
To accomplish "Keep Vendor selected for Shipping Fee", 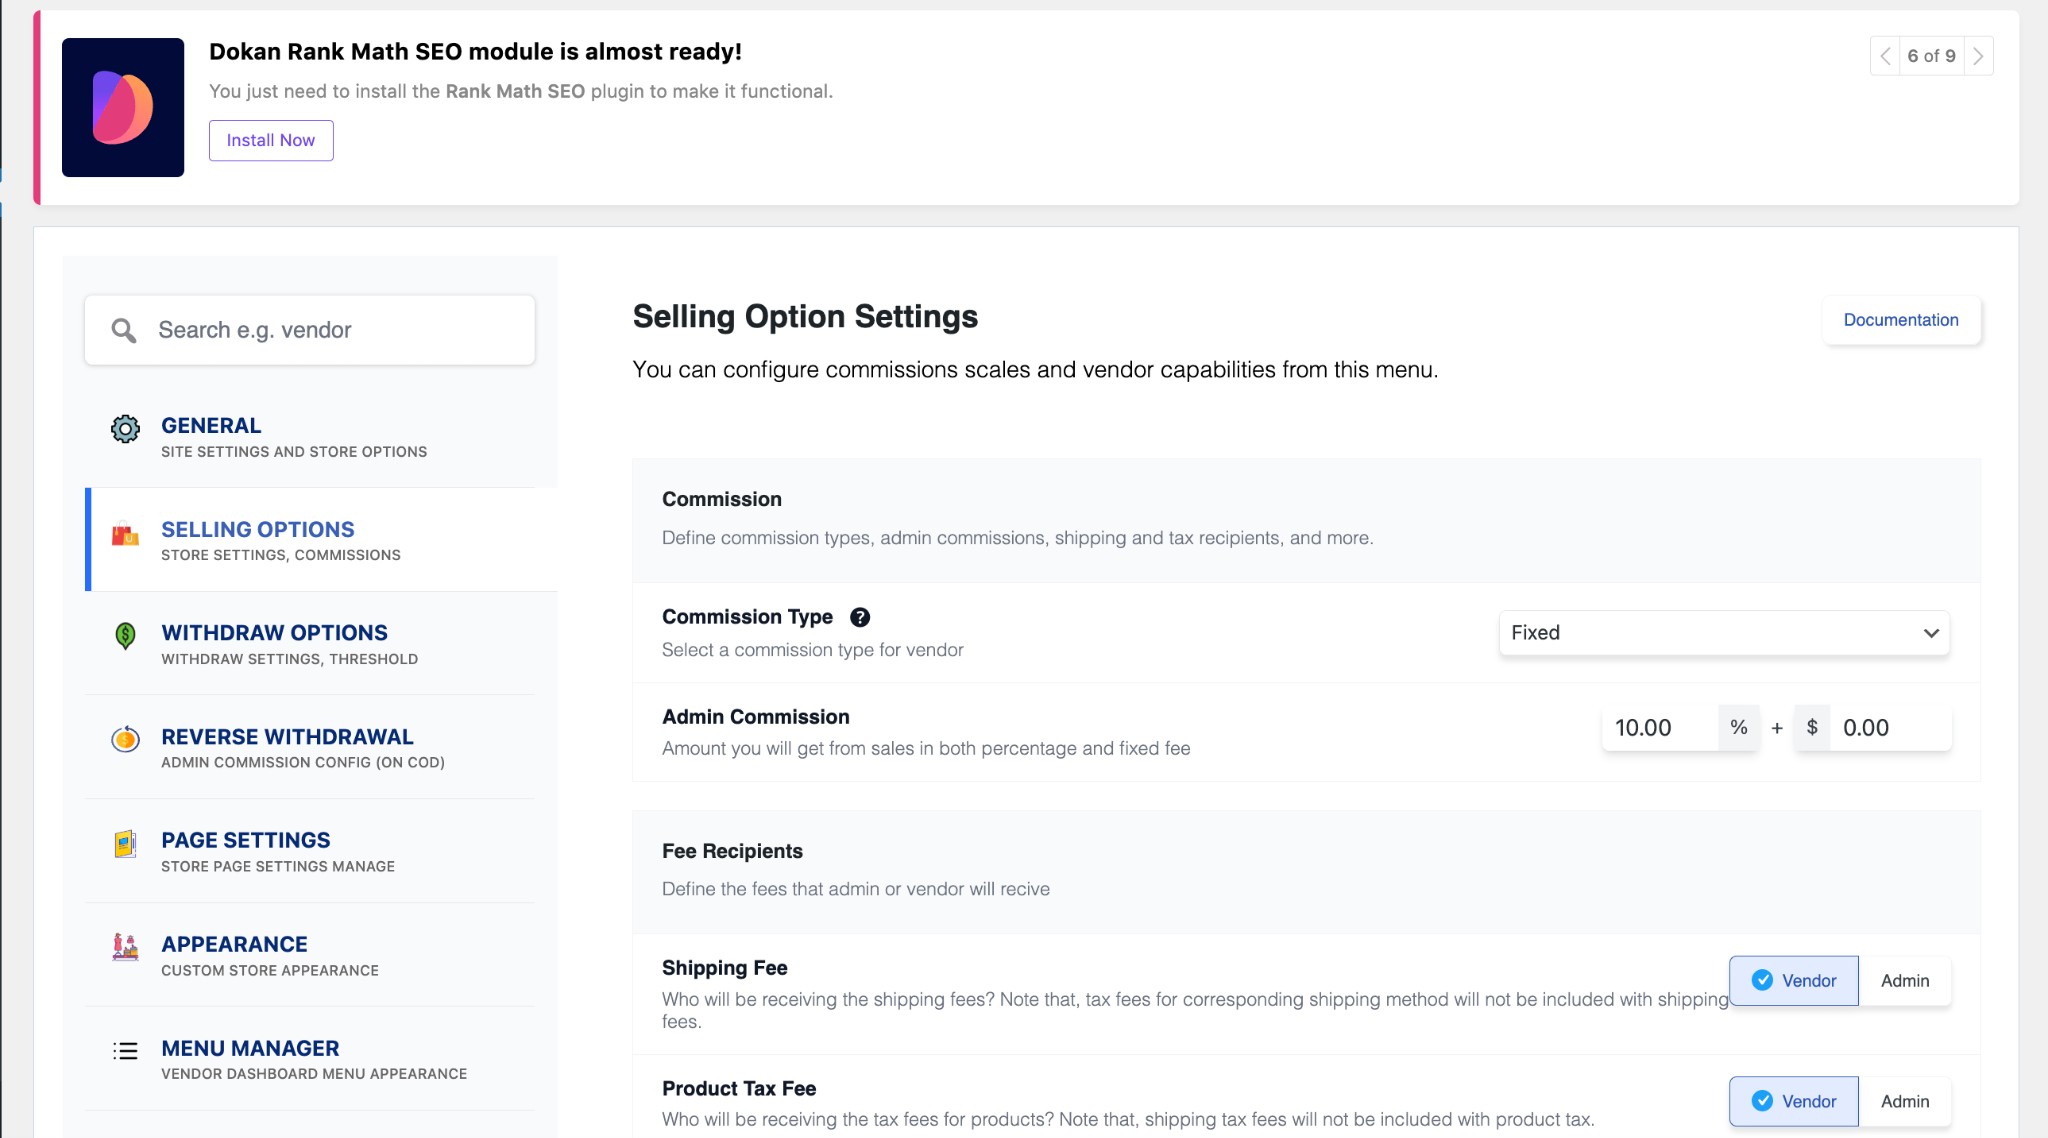I will tap(1793, 981).
